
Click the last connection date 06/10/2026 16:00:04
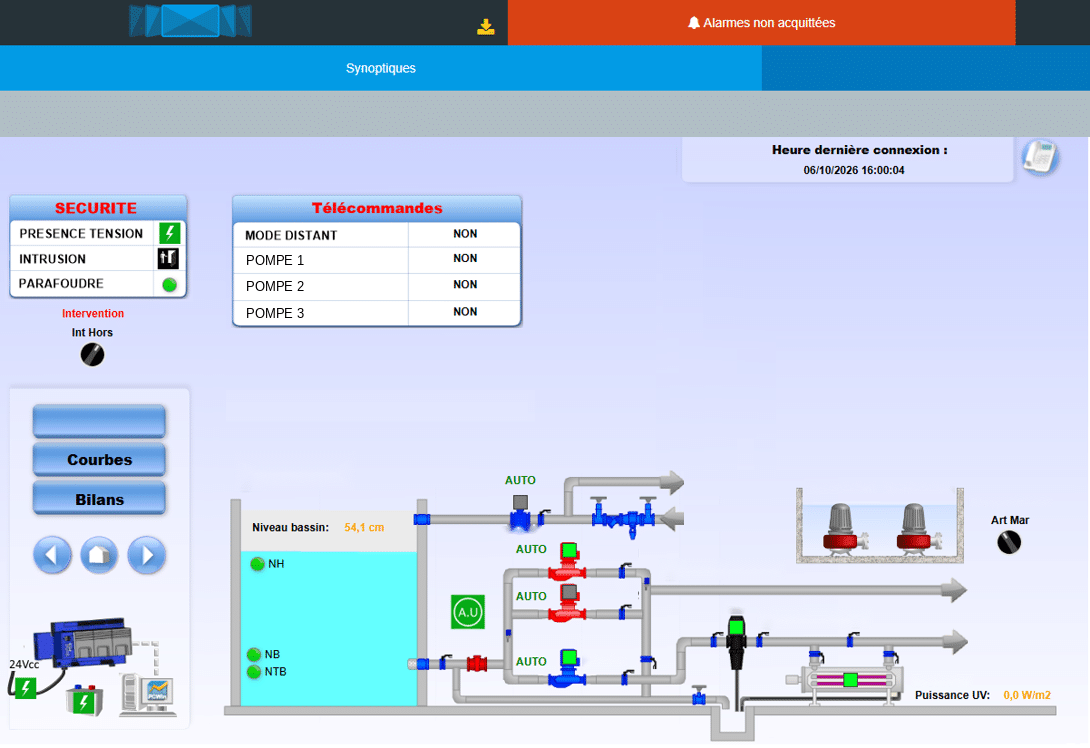click(x=854, y=170)
